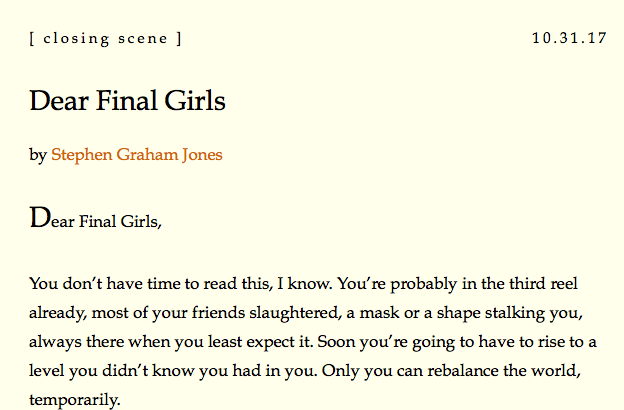
Task: Open the Stephen Graham Jones author link
Action: coord(137,155)
